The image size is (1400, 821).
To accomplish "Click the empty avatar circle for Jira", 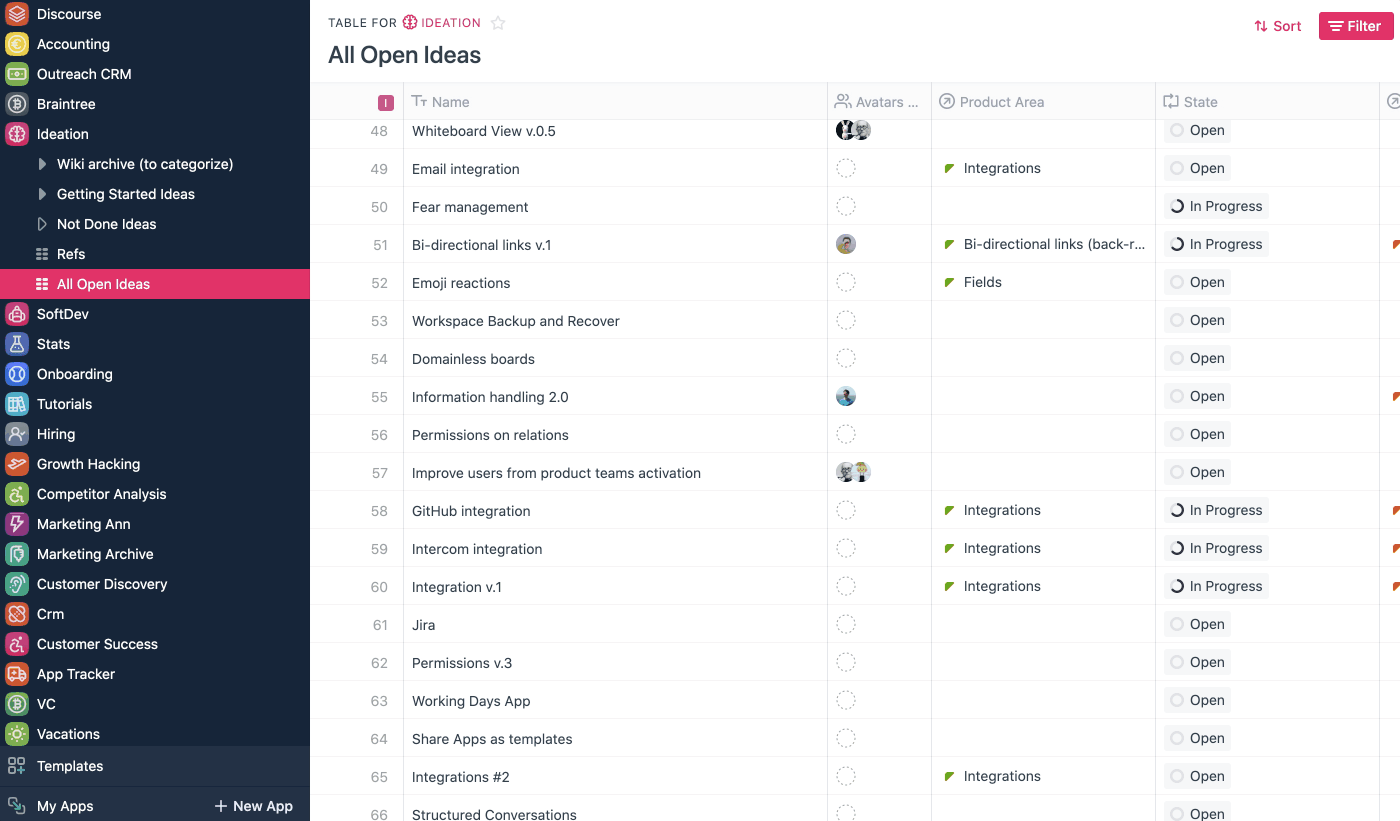I will coord(846,625).
